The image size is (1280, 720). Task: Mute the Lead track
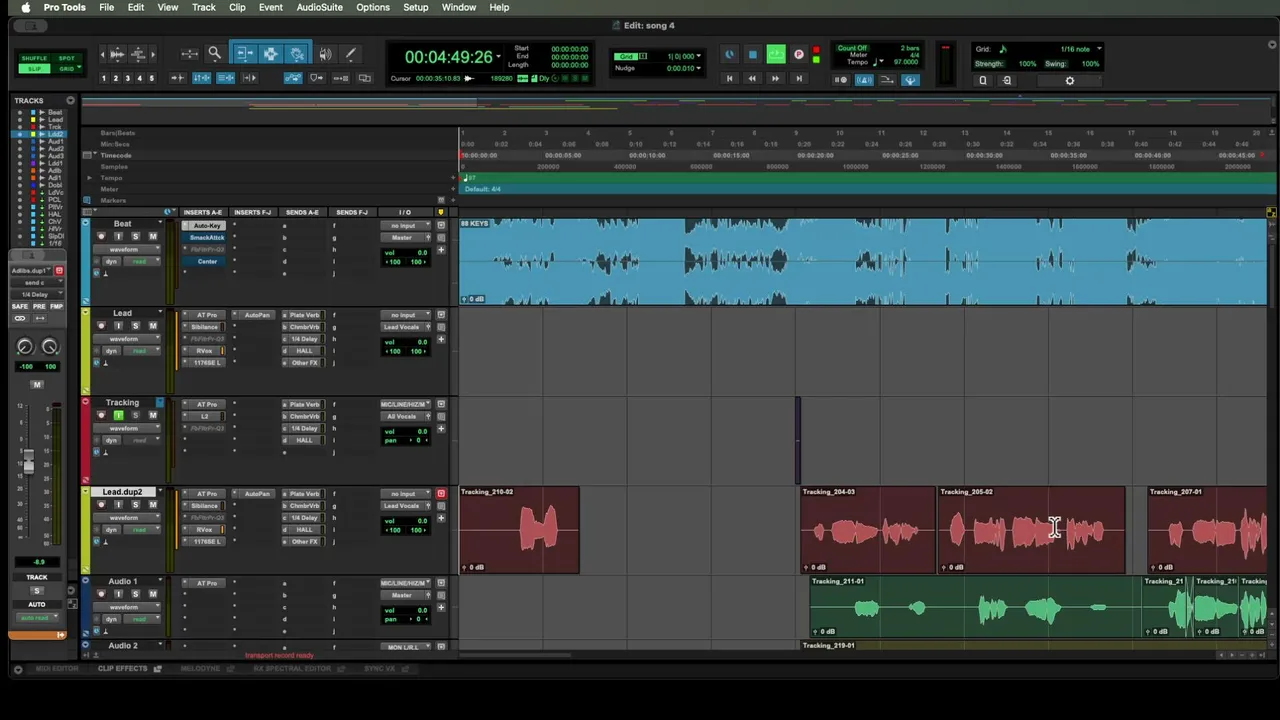click(x=153, y=326)
